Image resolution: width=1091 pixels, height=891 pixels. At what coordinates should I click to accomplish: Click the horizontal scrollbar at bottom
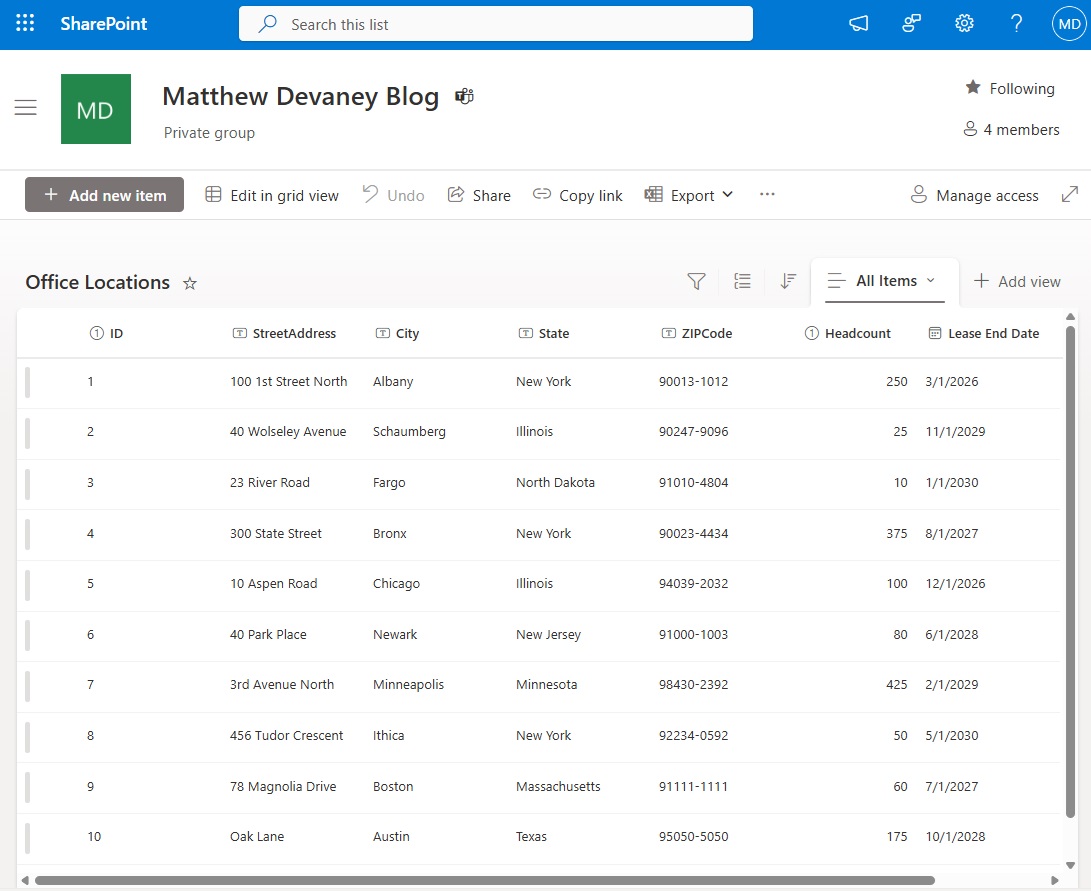pyautogui.click(x=484, y=881)
